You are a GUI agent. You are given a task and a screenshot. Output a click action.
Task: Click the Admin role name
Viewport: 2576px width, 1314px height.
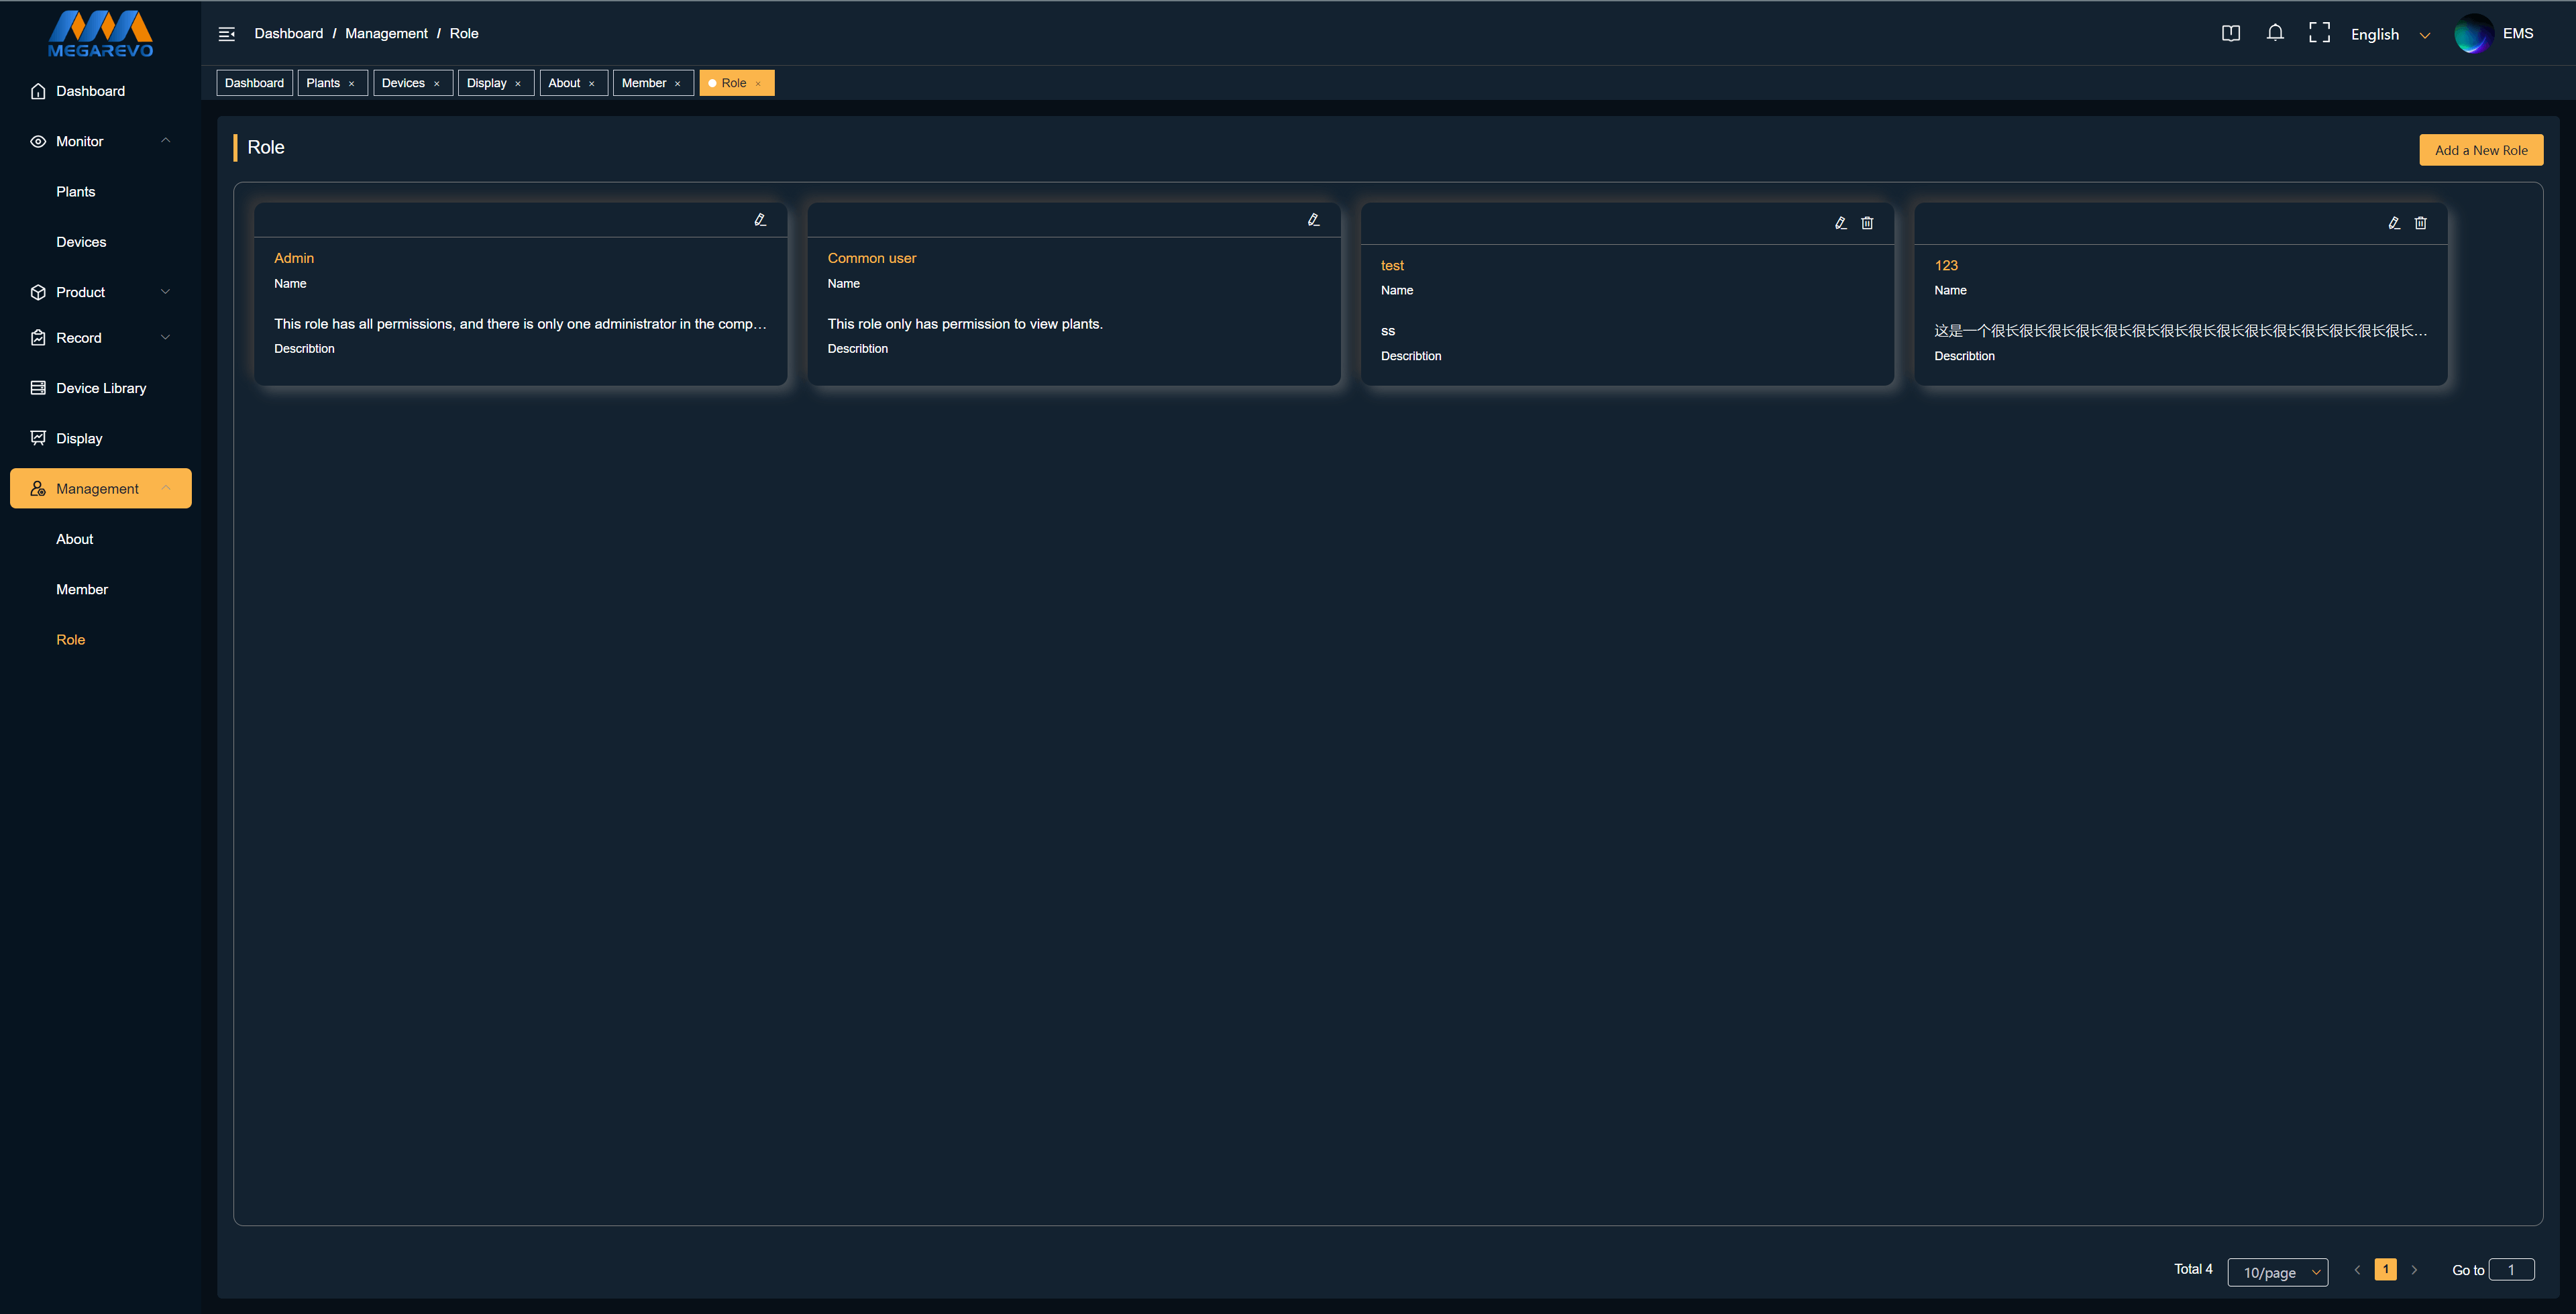point(294,258)
